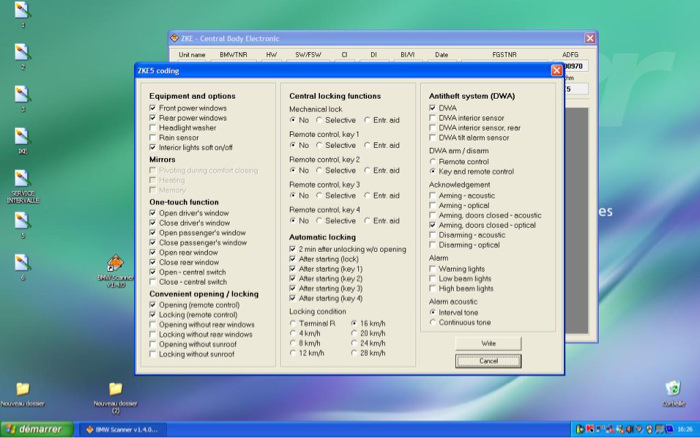
Task: Select Terminal R locking condition
Action: tap(293, 323)
